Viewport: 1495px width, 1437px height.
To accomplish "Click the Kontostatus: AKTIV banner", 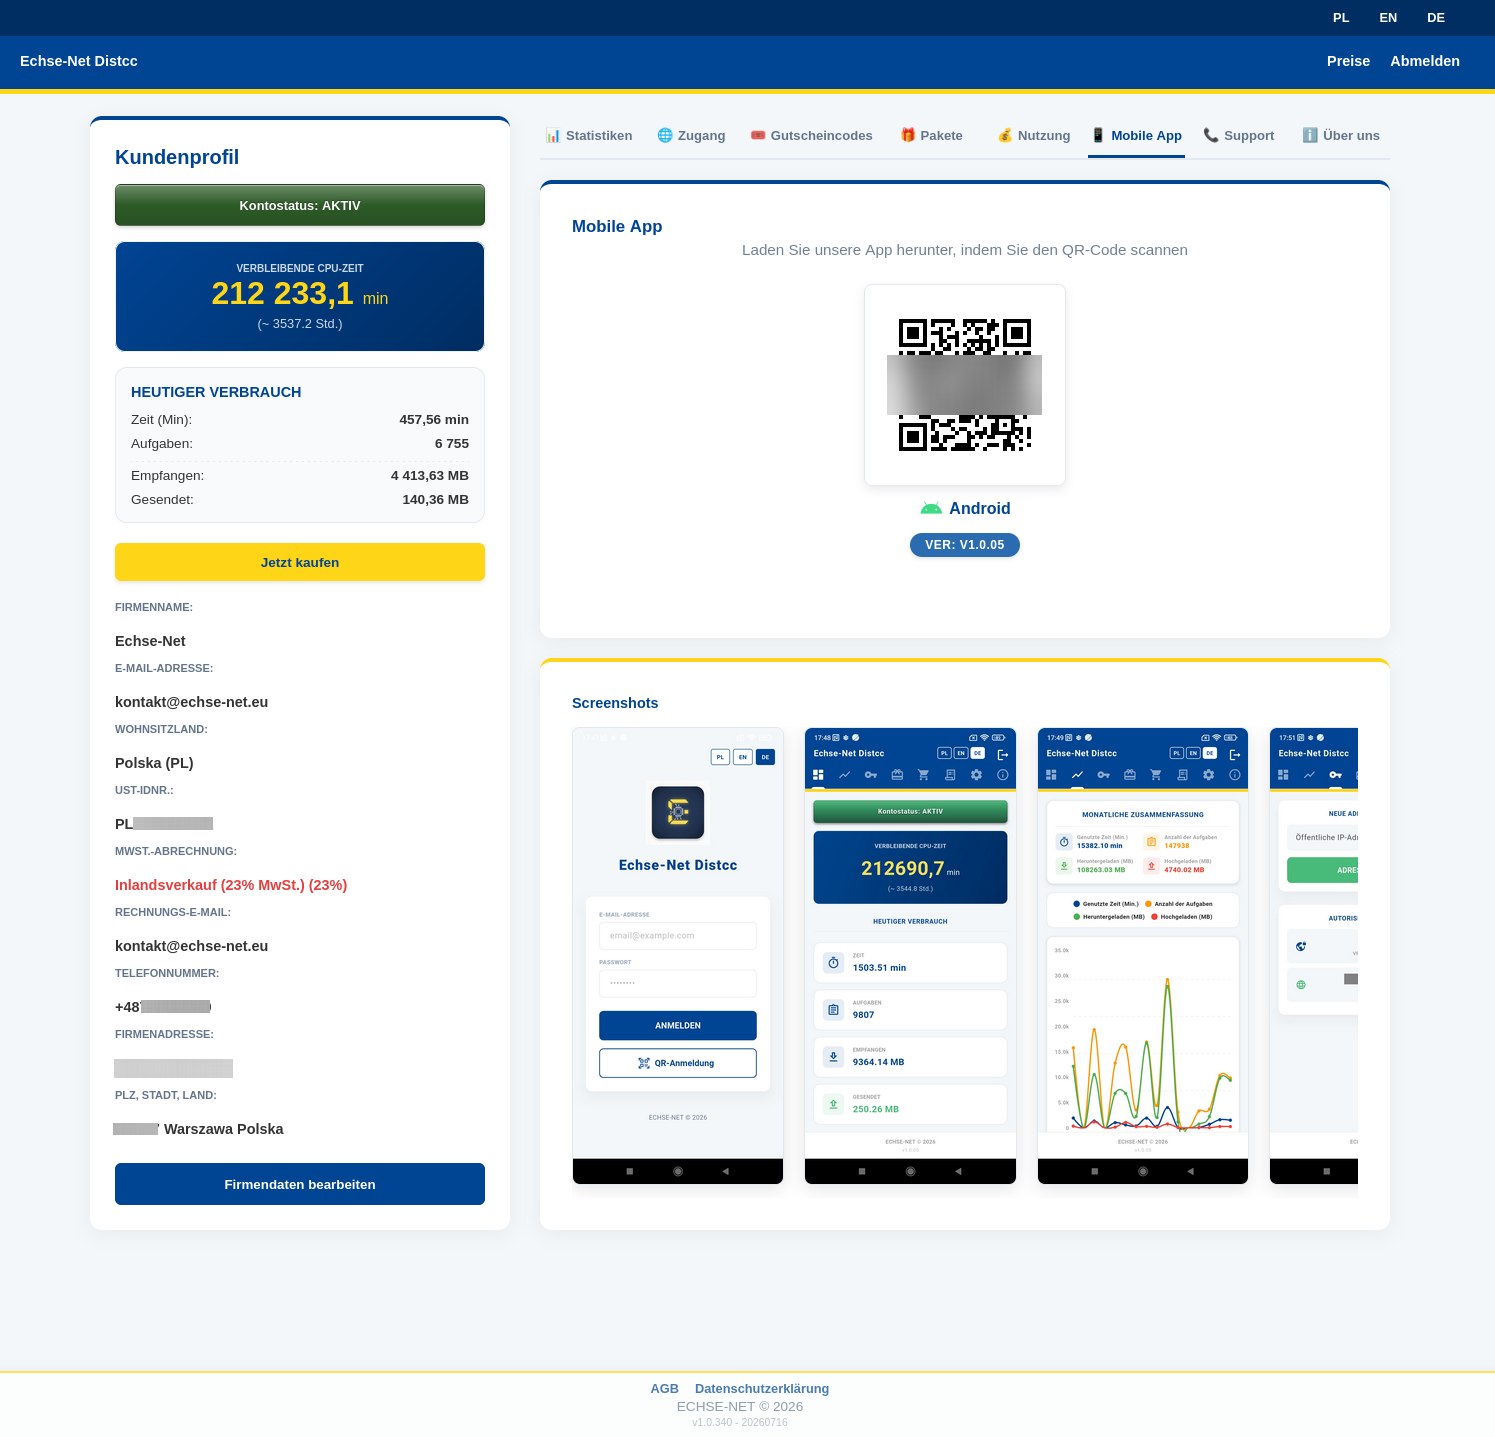I will point(300,205).
